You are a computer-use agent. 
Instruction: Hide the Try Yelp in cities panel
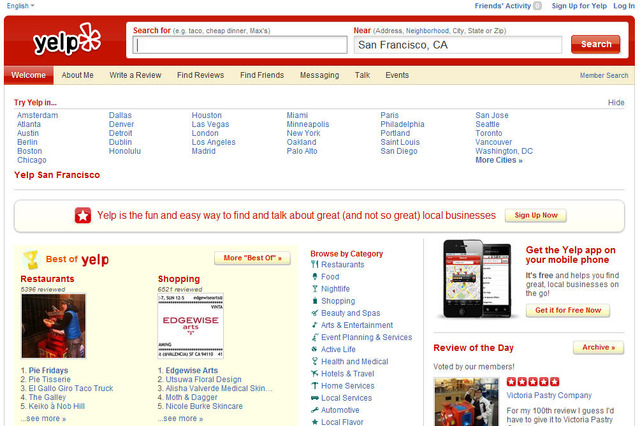pyautogui.click(x=616, y=103)
